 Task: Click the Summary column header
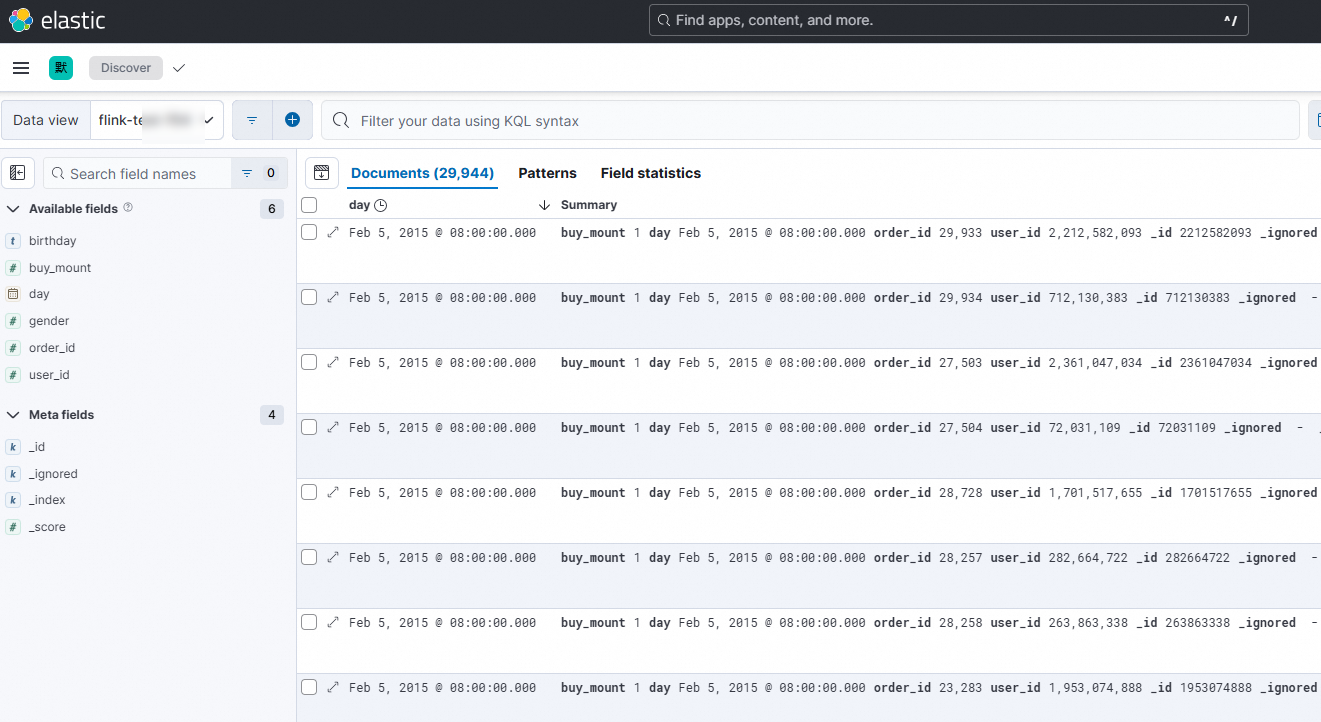point(589,205)
